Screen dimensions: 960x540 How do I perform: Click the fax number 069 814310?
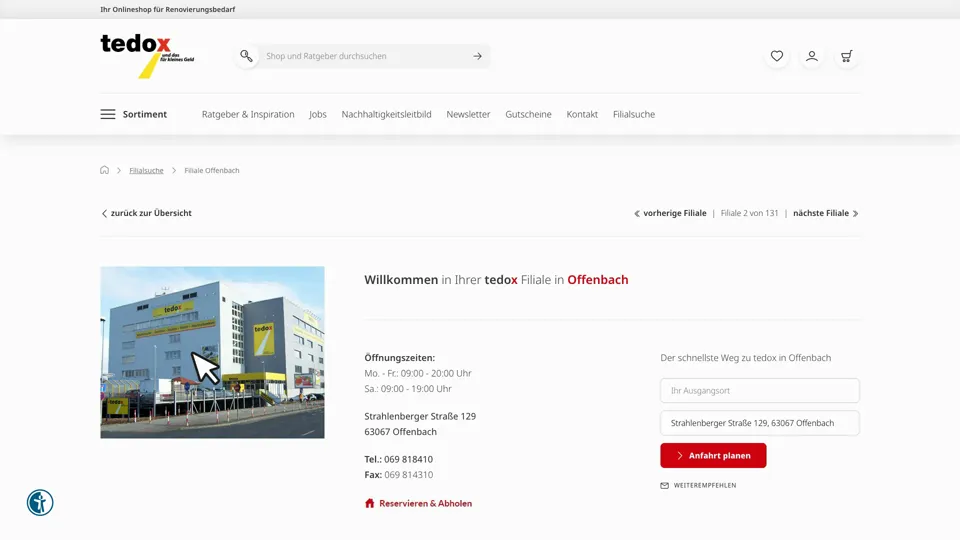coord(408,474)
